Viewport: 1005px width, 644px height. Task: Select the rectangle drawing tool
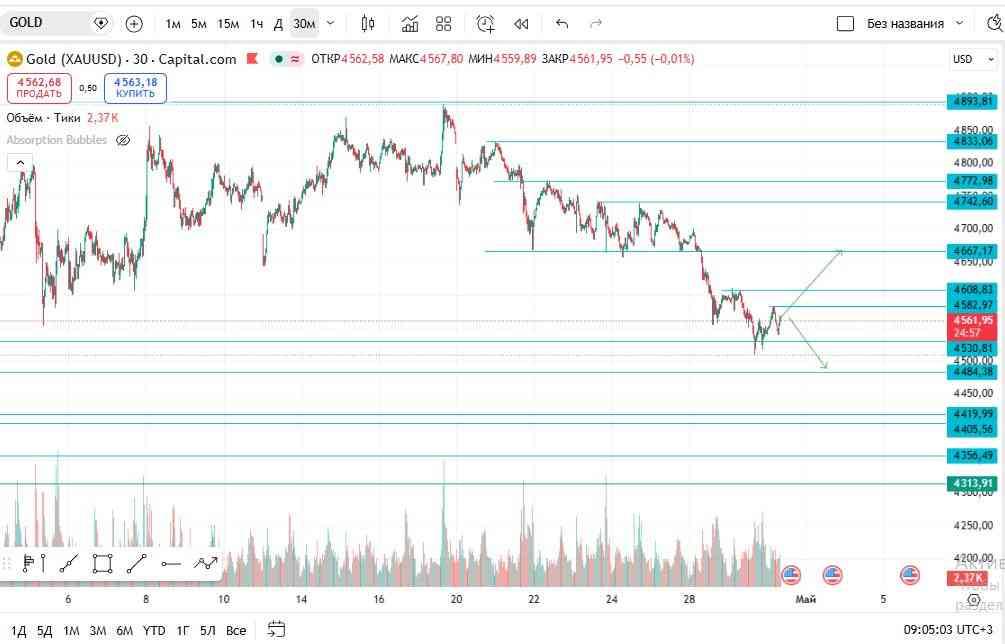102,563
